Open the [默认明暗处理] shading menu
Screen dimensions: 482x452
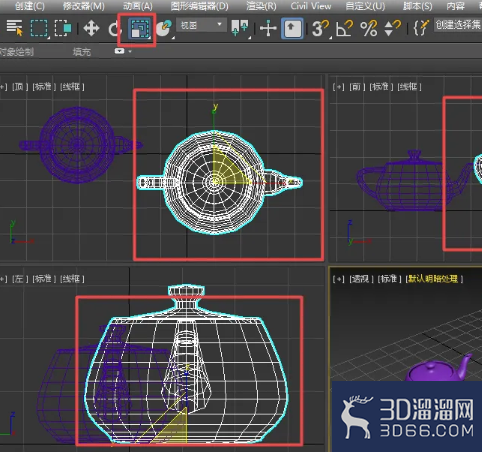pyautogui.click(x=434, y=279)
